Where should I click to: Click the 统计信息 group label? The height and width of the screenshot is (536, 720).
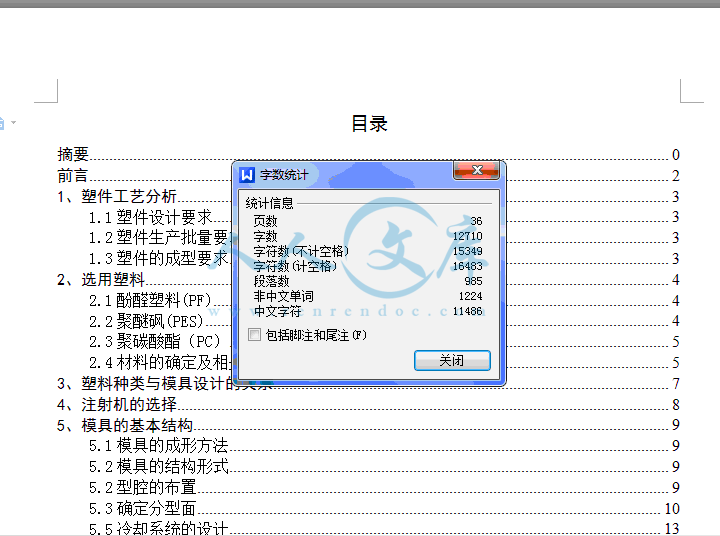point(269,203)
